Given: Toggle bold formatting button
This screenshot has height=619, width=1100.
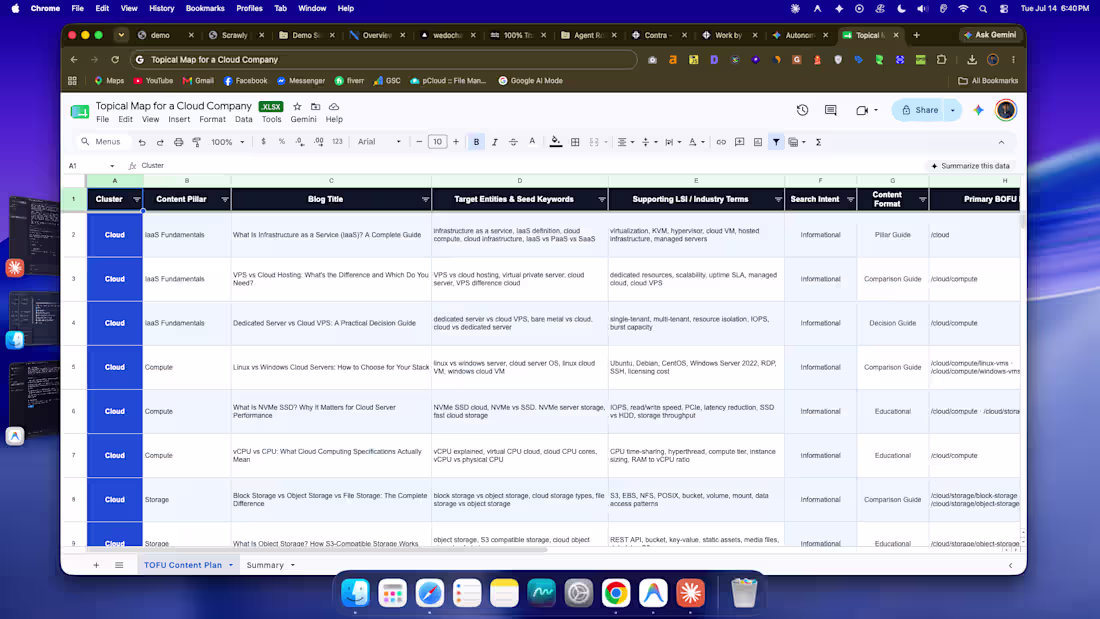Looking at the screenshot, I should pyautogui.click(x=476, y=142).
